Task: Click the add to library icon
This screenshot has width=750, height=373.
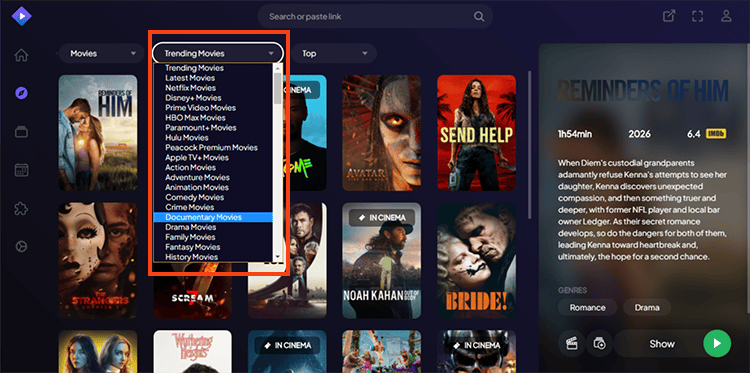Action: coord(599,343)
